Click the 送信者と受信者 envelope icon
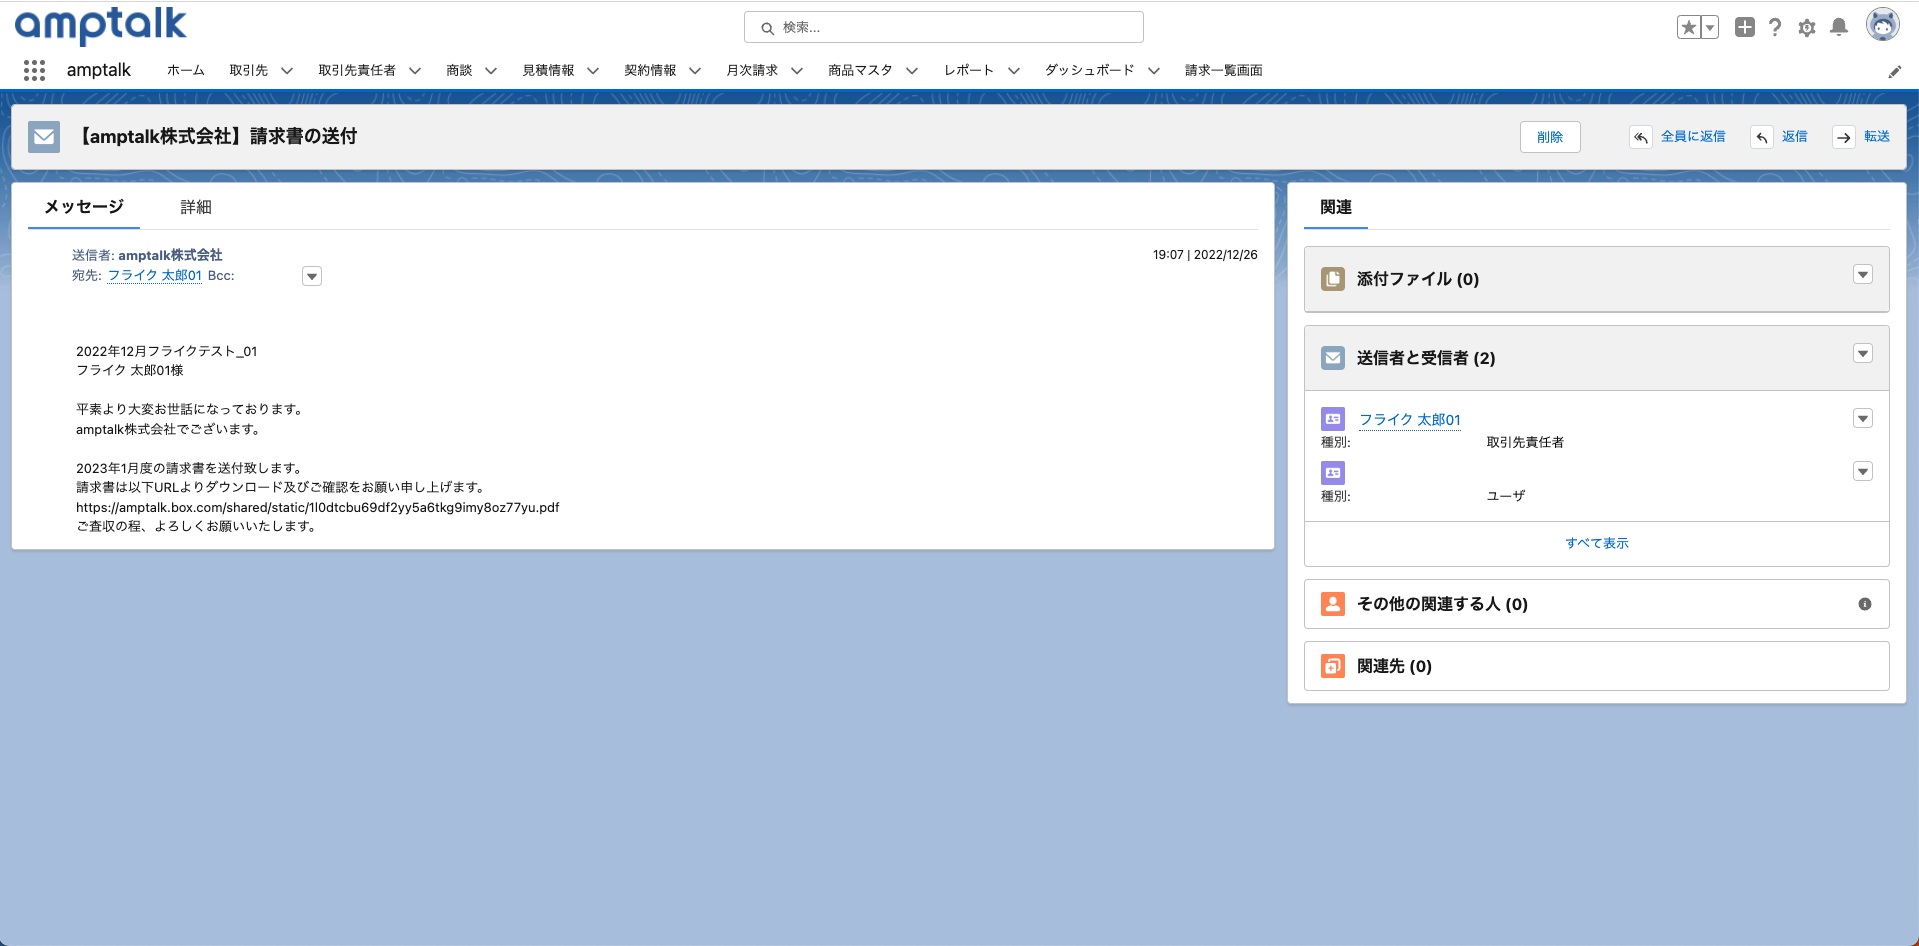The height and width of the screenshot is (946, 1919). pyautogui.click(x=1333, y=358)
